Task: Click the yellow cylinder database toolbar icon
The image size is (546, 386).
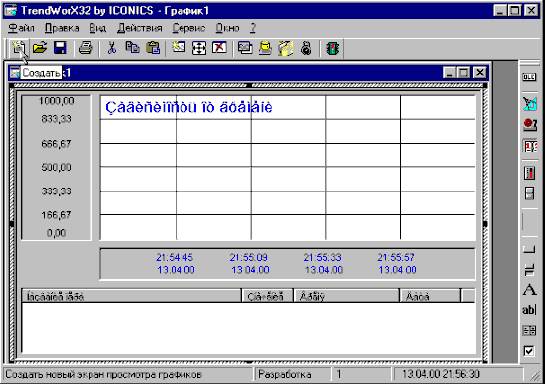Action: [x=265, y=48]
